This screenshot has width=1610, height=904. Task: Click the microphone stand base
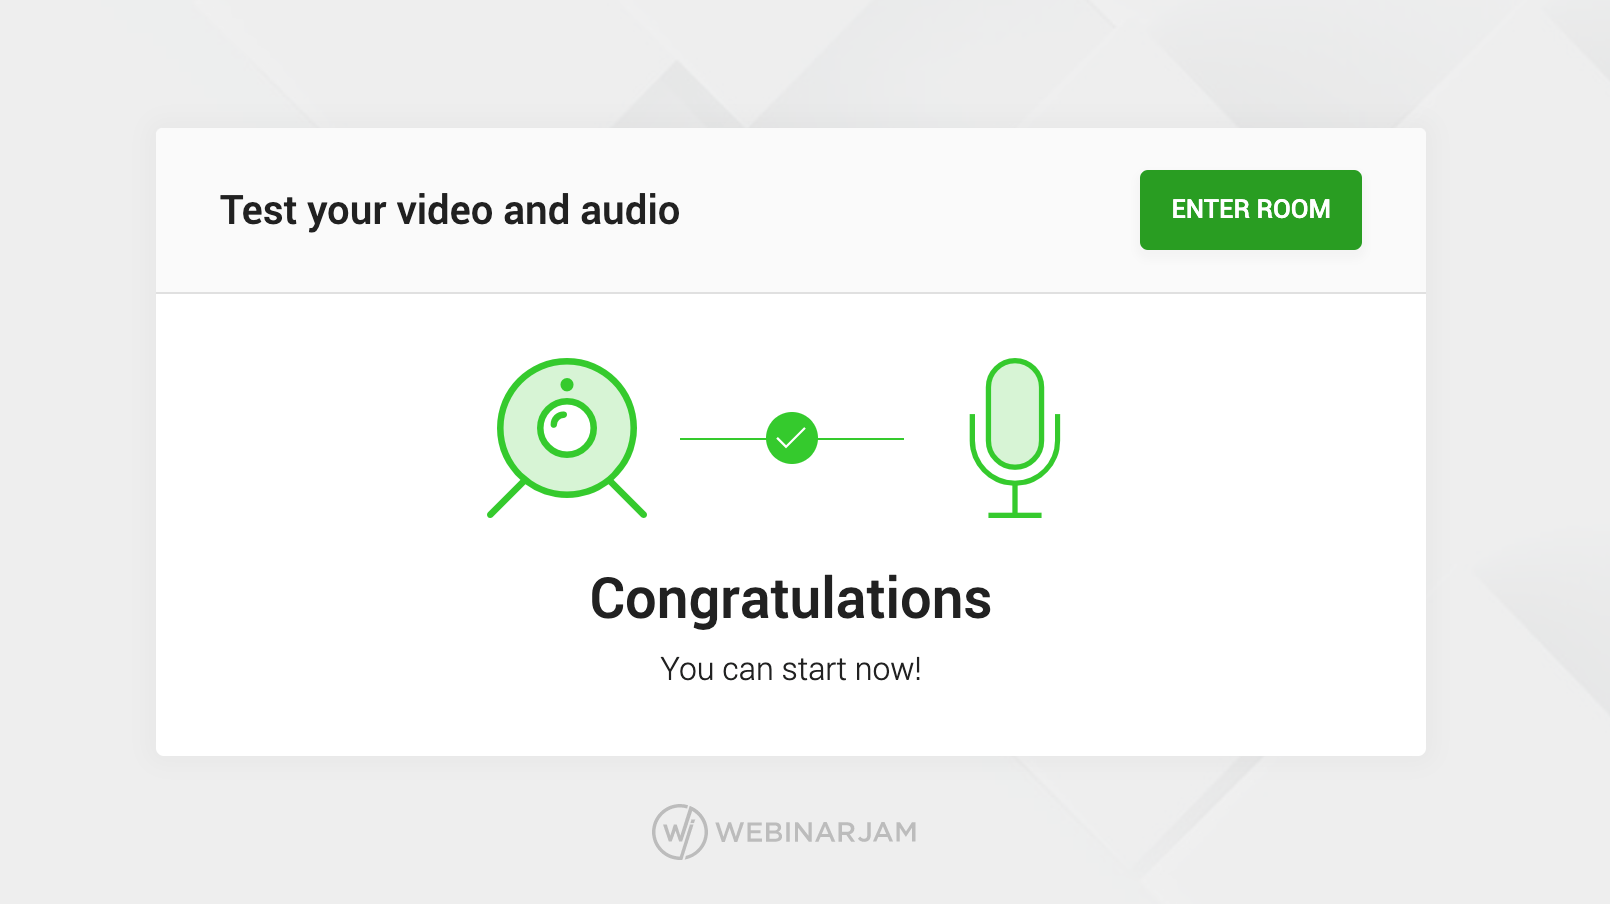[1015, 514]
